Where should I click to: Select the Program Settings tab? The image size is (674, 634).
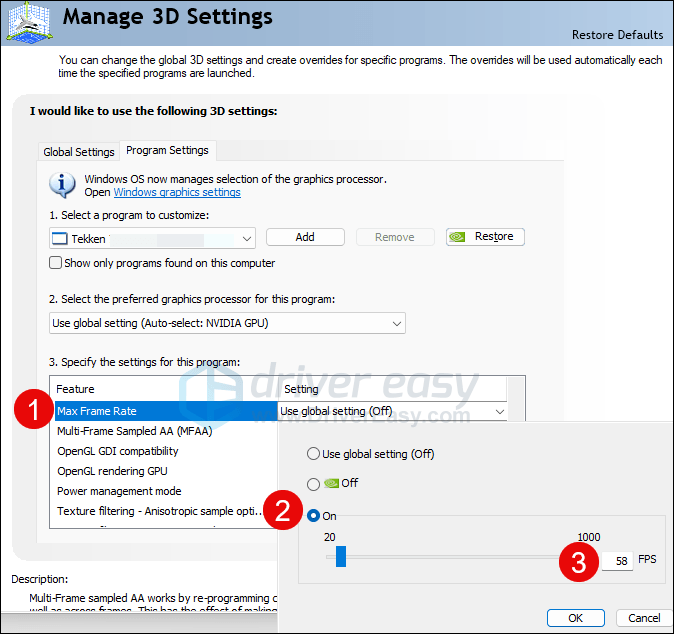pos(167,151)
